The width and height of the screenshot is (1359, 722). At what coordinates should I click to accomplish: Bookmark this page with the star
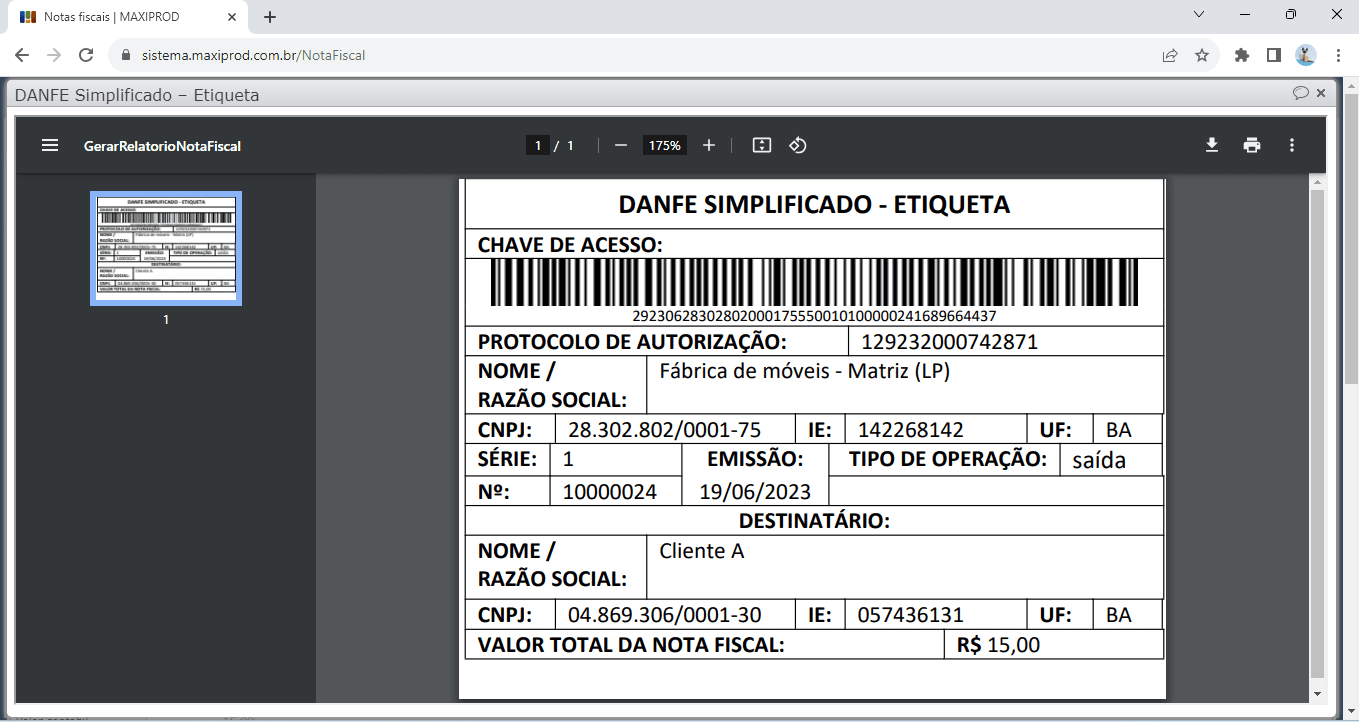click(1202, 56)
